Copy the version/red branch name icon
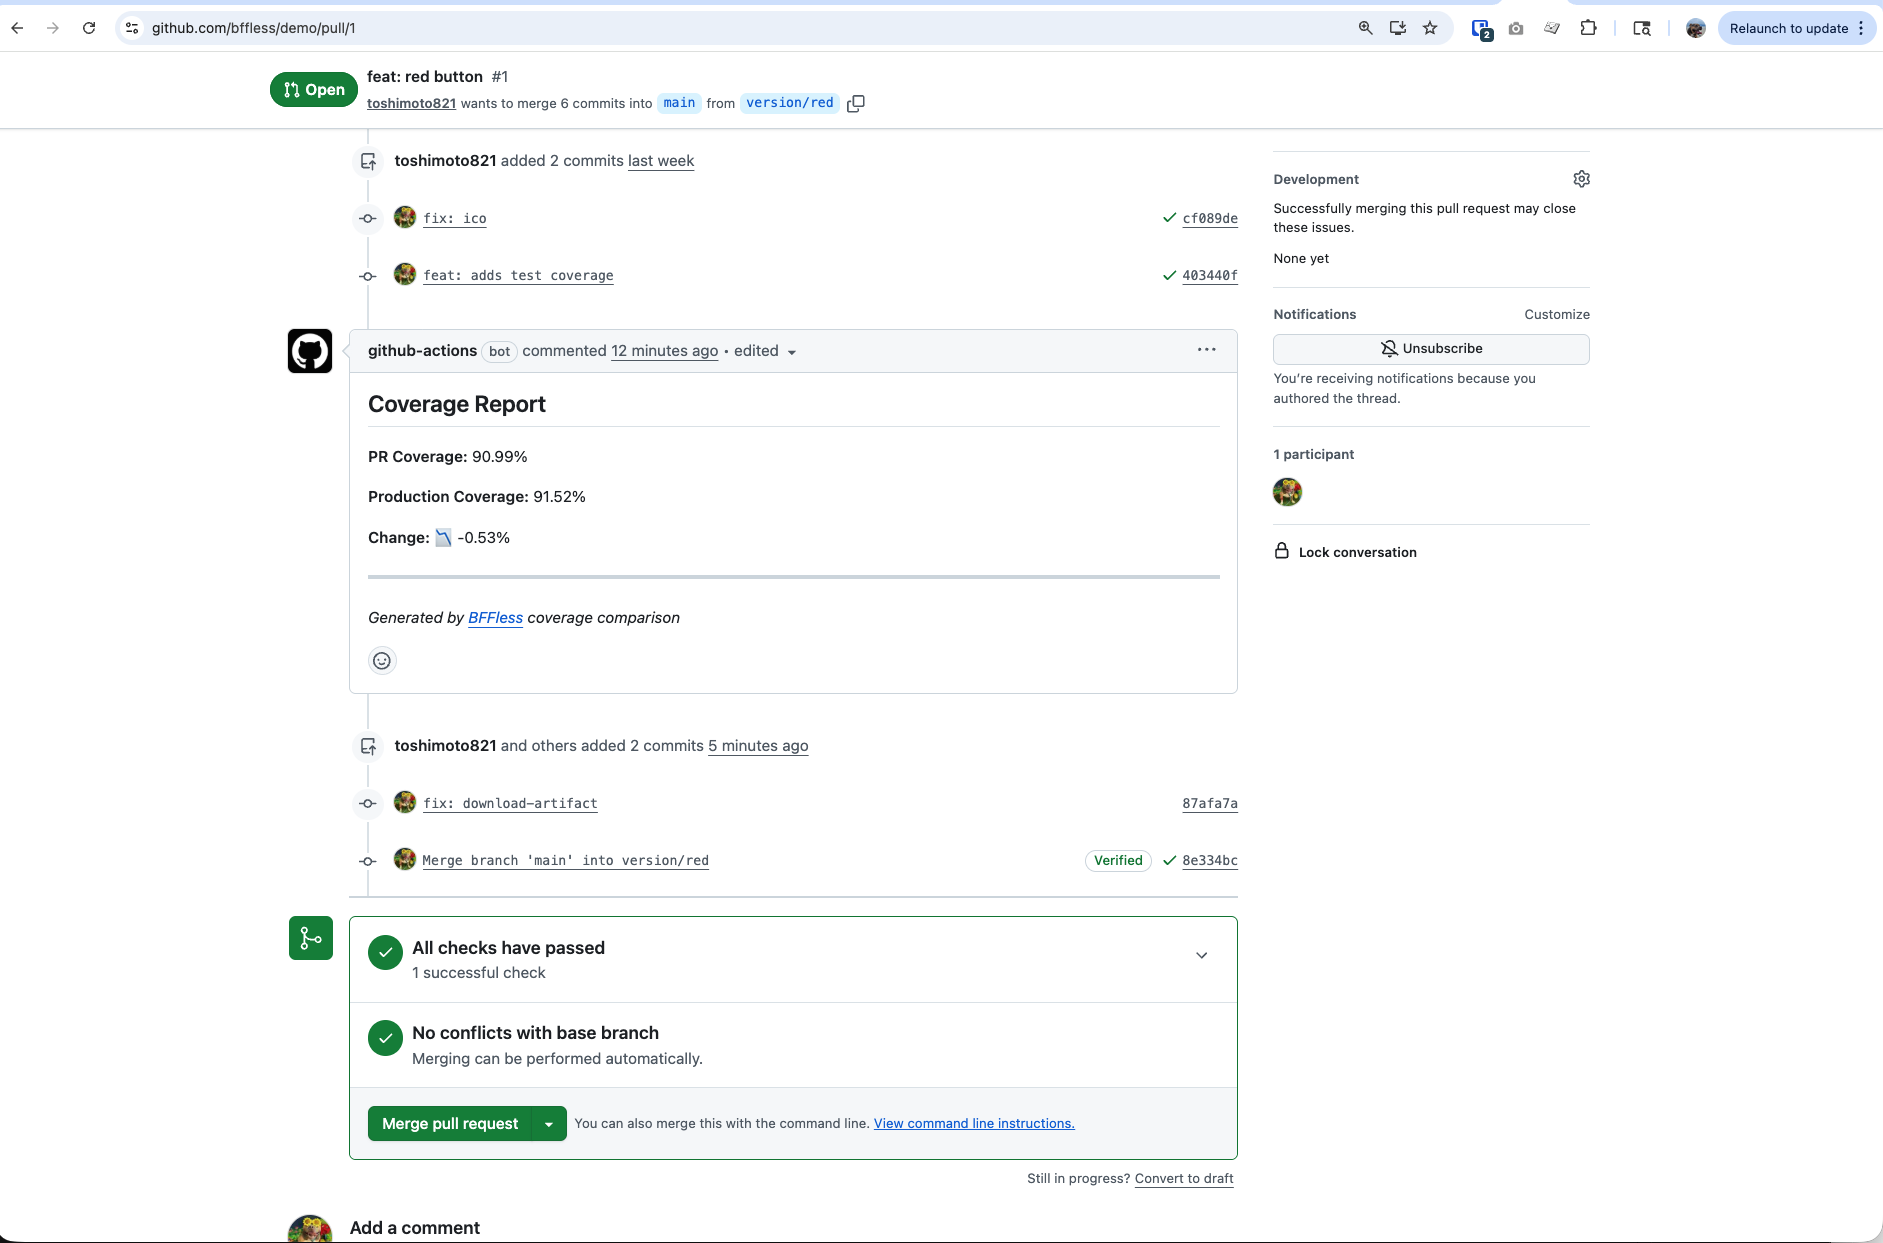The height and width of the screenshot is (1243, 1883). [x=855, y=104]
